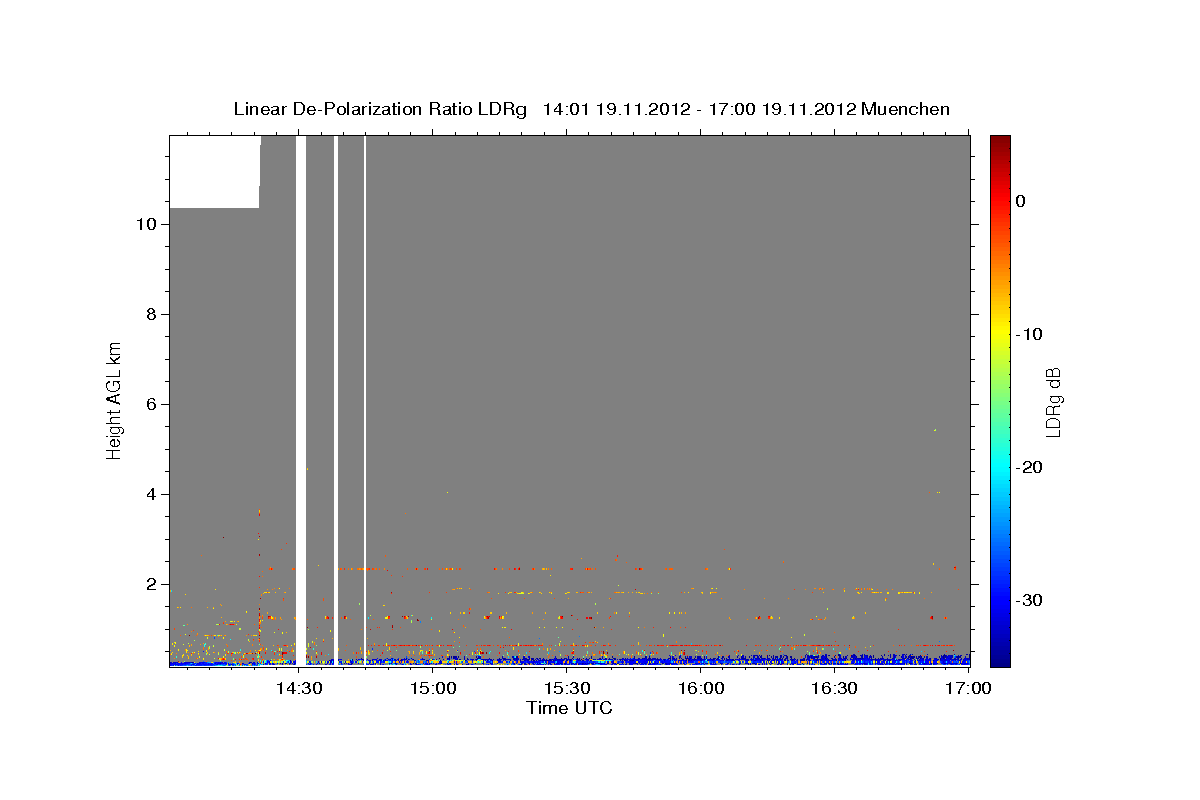This screenshot has height=800, width=1200.
Task: Click the 15:00 time tick label
Action: click(x=434, y=688)
